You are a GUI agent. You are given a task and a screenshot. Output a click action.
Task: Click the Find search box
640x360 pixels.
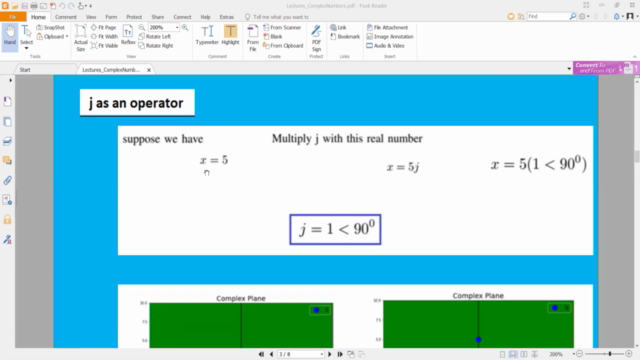pyautogui.click(x=548, y=16)
